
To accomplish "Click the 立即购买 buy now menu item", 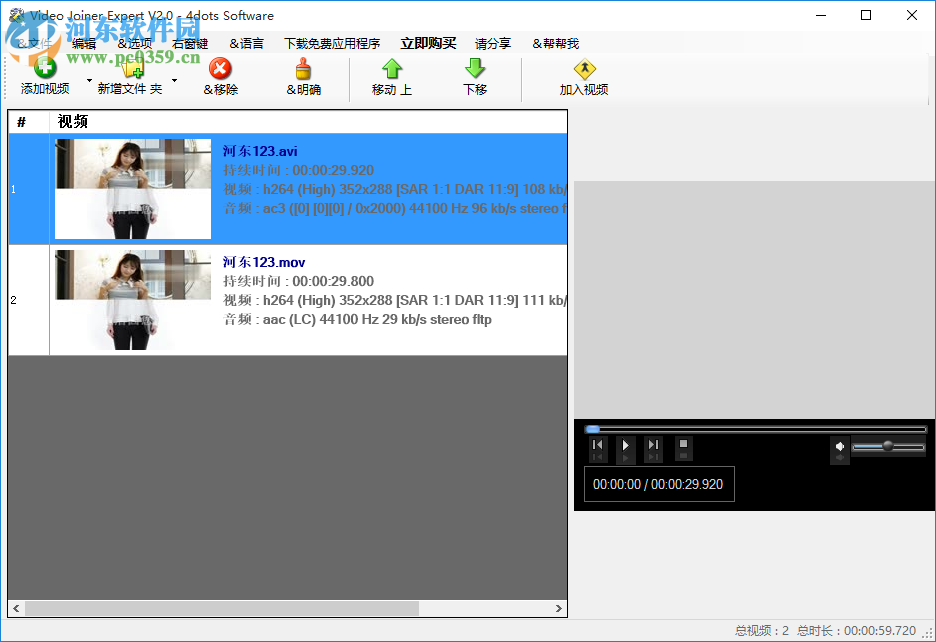I will click(428, 43).
